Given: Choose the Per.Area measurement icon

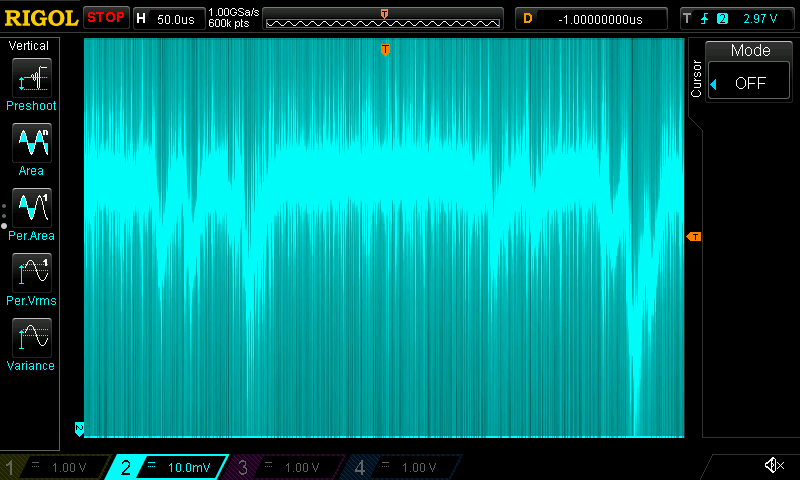Looking at the screenshot, I should pos(31,208).
